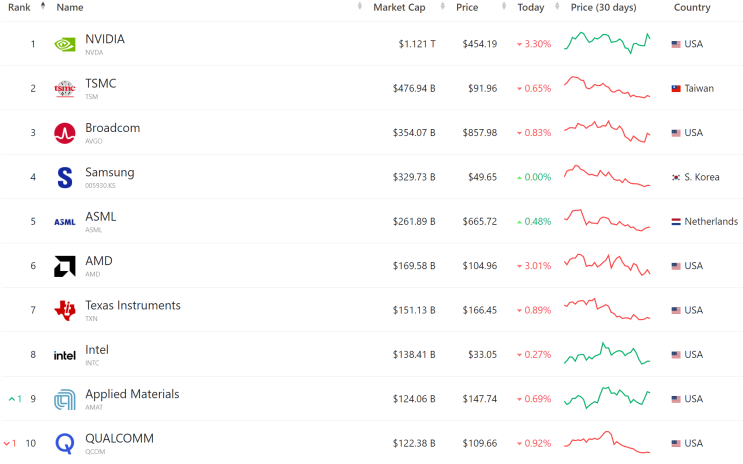Click the Intel logo icon
The width and height of the screenshot is (743, 464).
point(64,355)
